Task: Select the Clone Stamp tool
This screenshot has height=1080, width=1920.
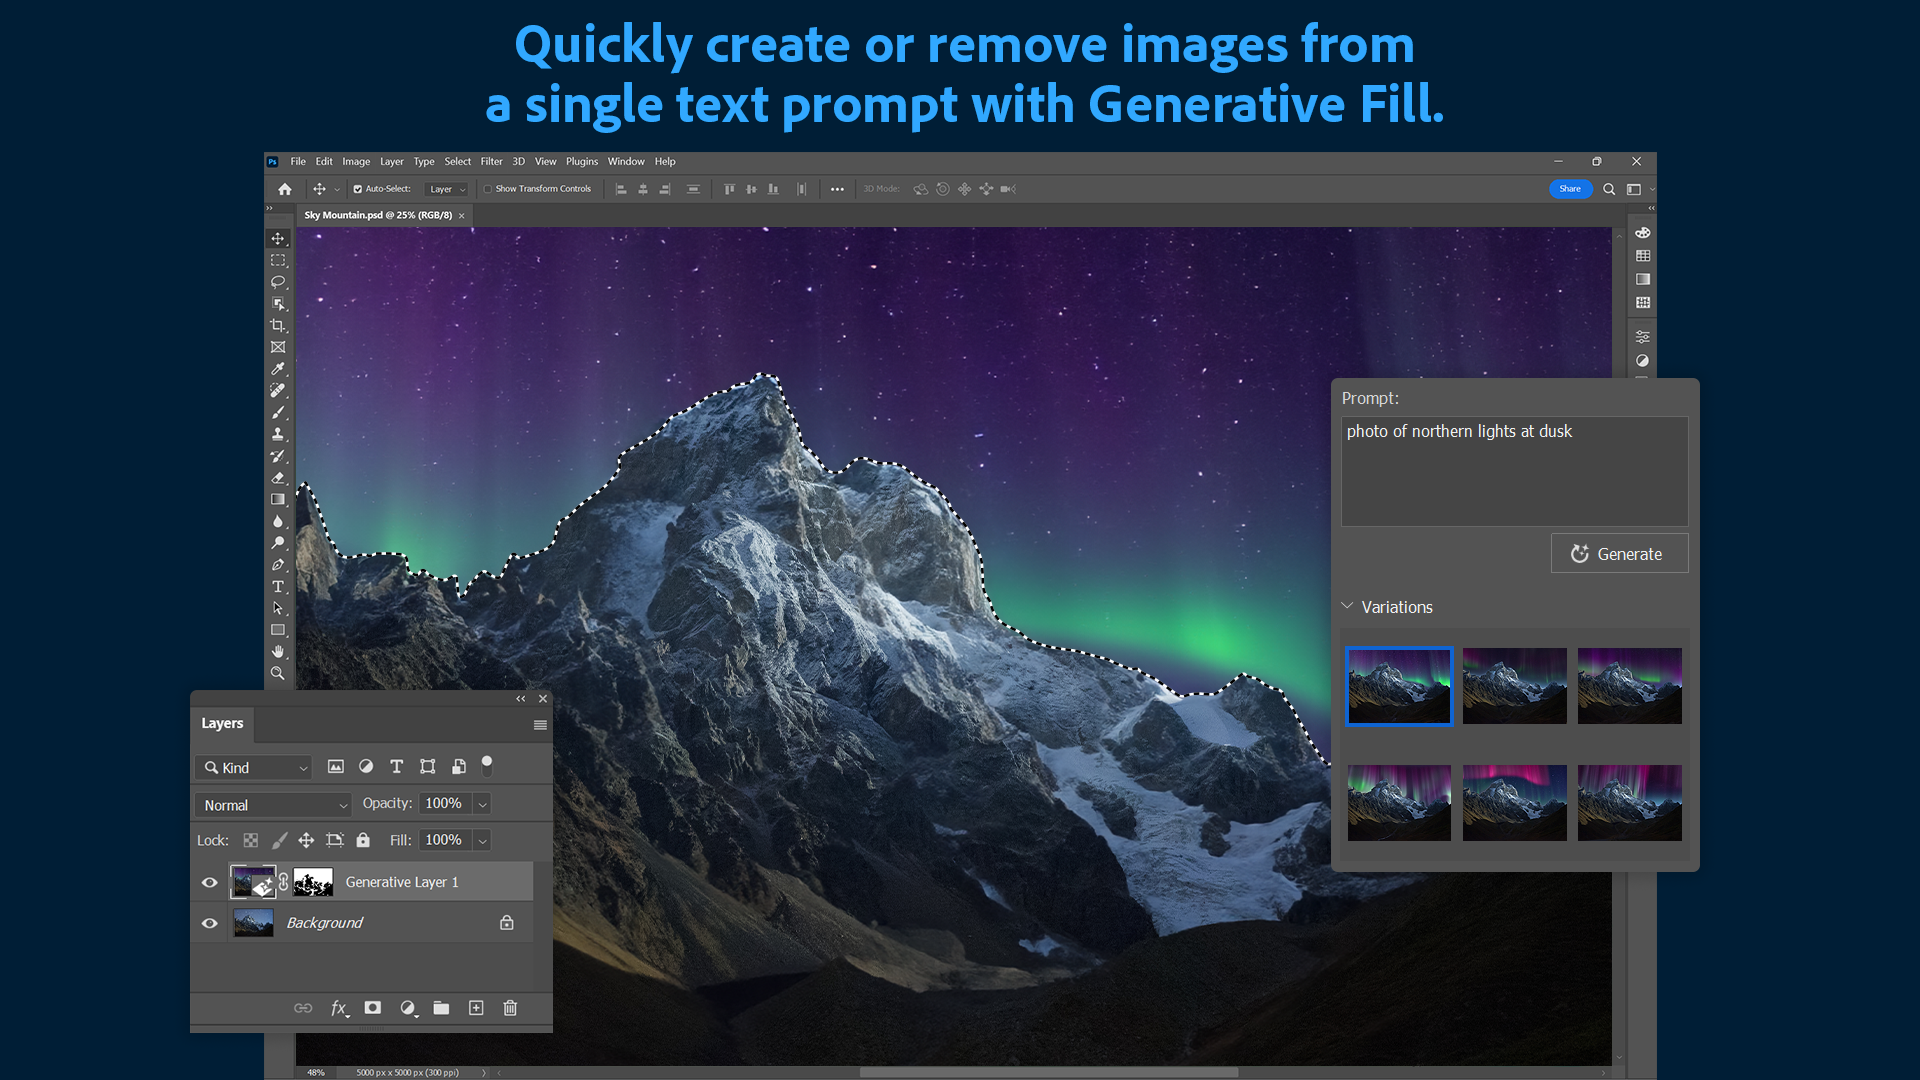Action: (278, 434)
